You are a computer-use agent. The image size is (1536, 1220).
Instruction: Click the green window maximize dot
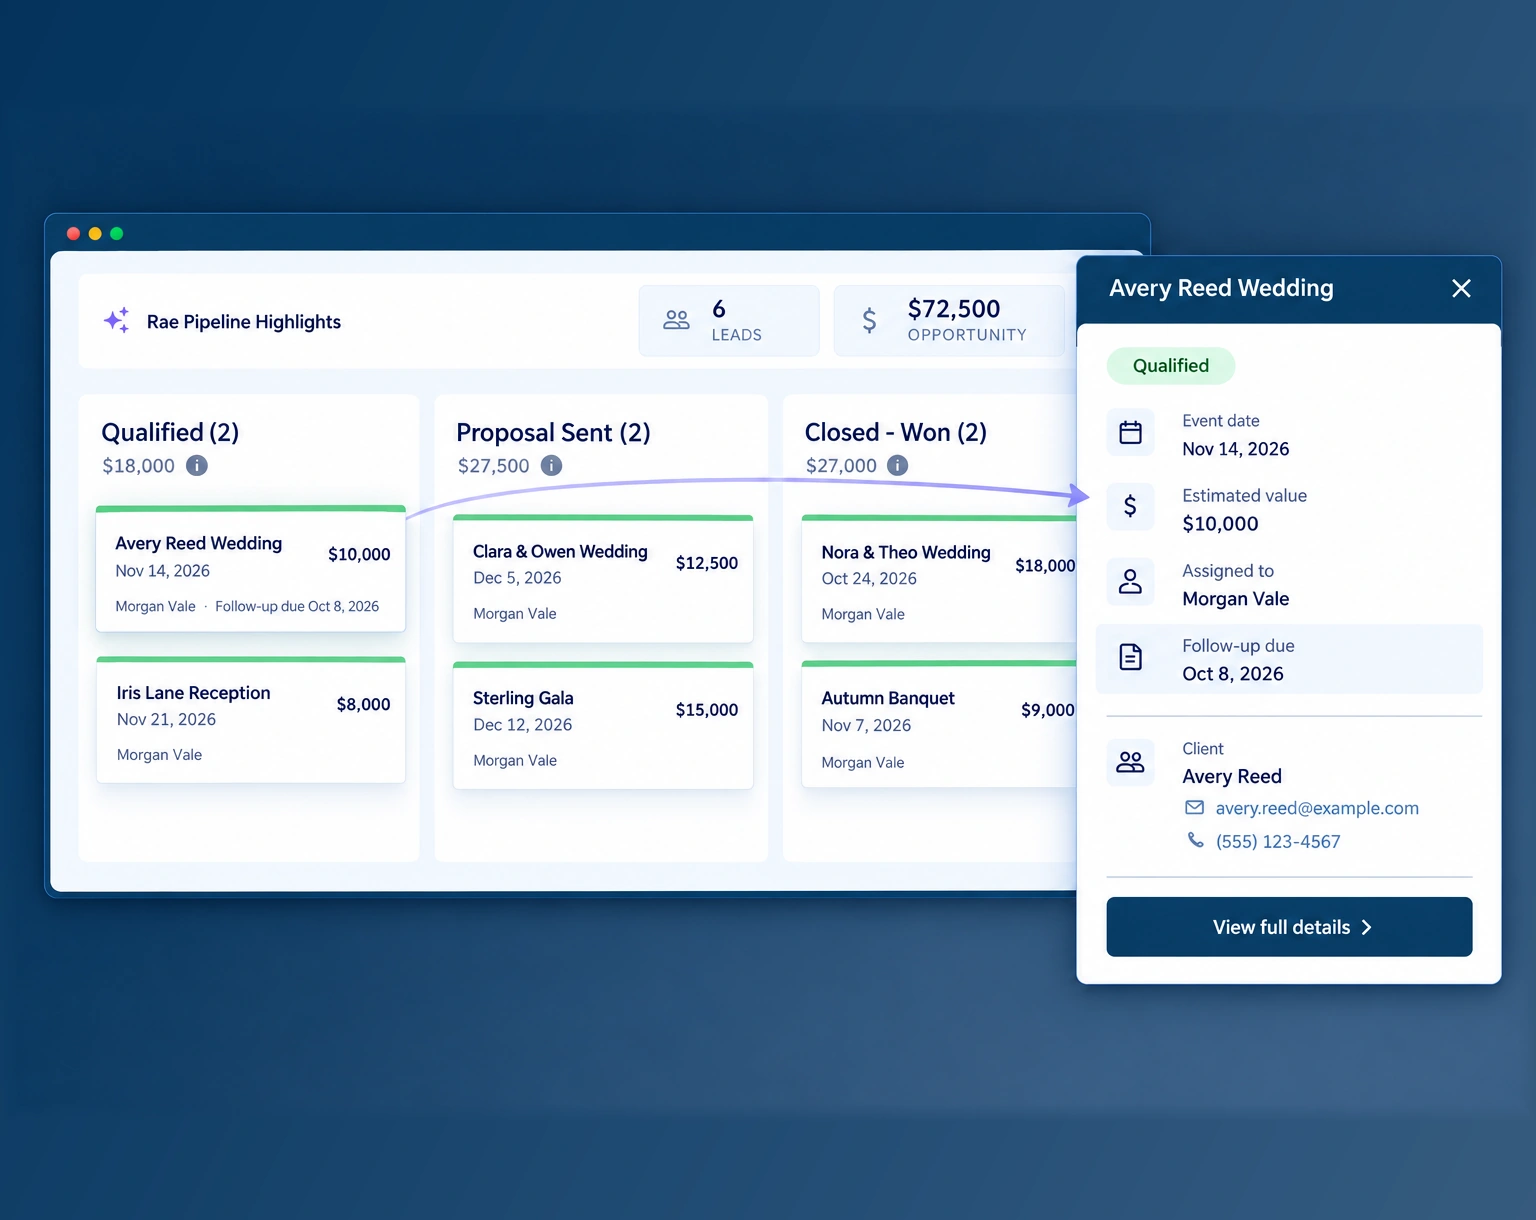[117, 233]
